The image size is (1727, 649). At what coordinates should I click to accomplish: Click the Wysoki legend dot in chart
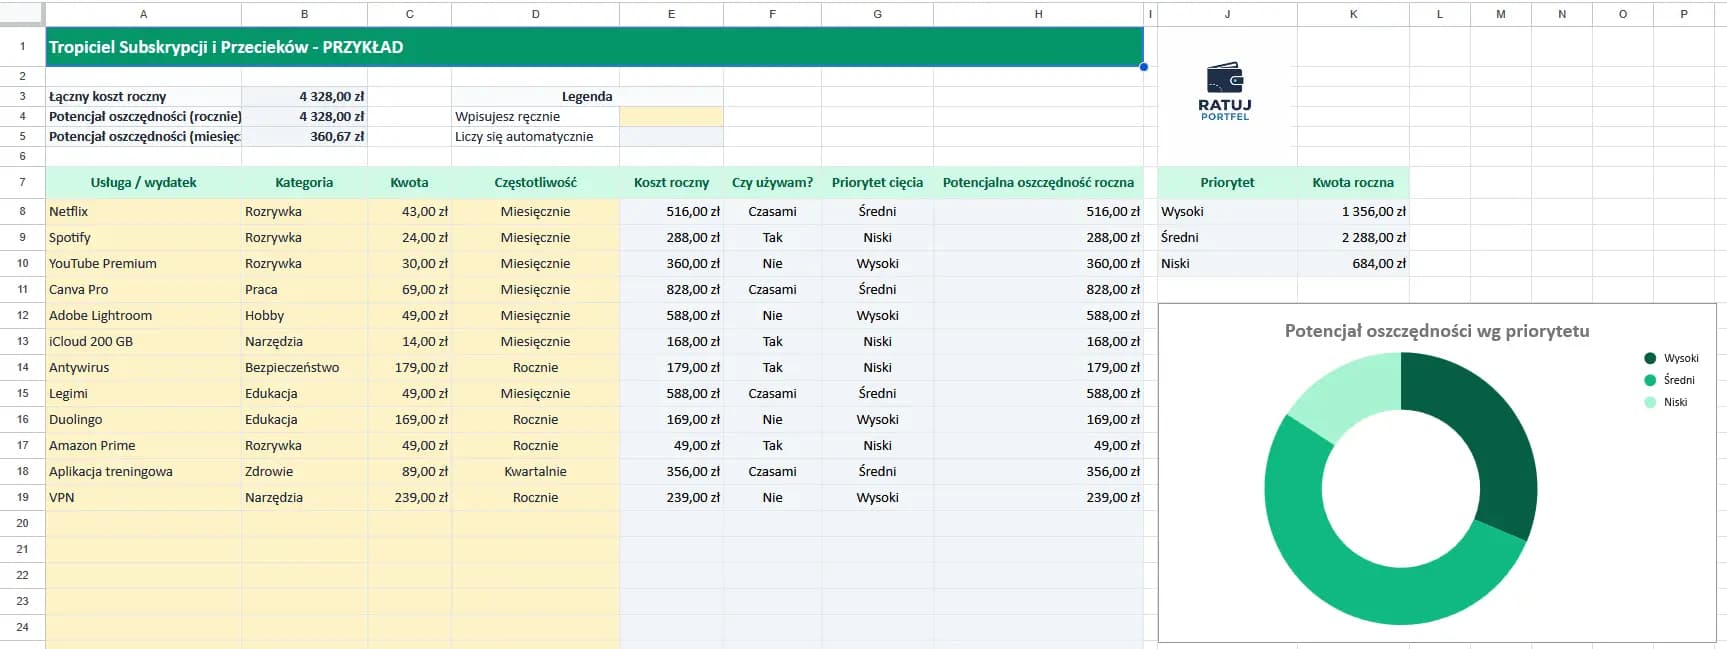(1650, 358)
